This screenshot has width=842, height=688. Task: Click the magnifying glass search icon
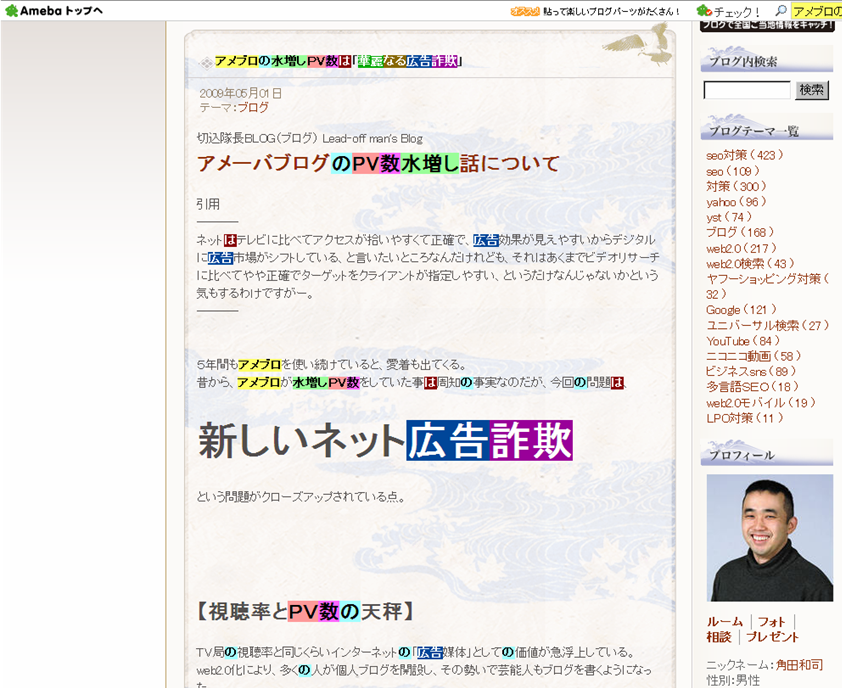[781, 10]
